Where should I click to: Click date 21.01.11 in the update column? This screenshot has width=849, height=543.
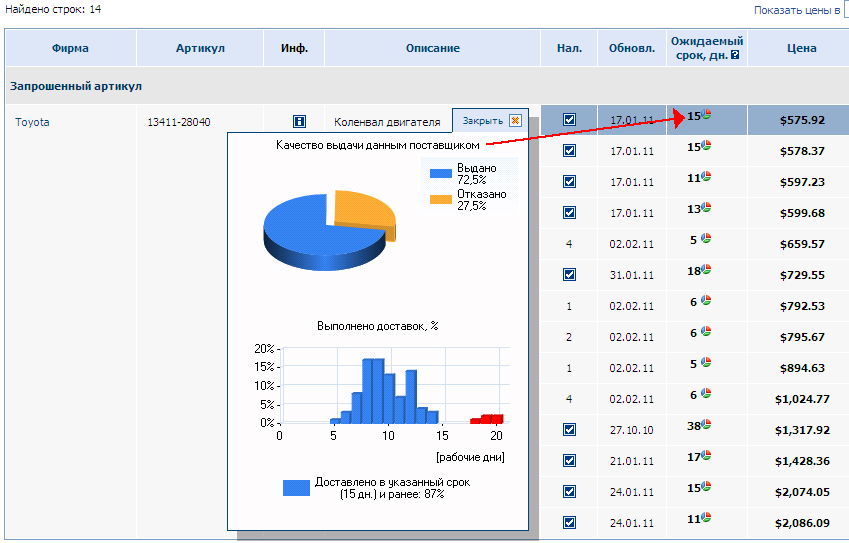(x=631, y=461)
